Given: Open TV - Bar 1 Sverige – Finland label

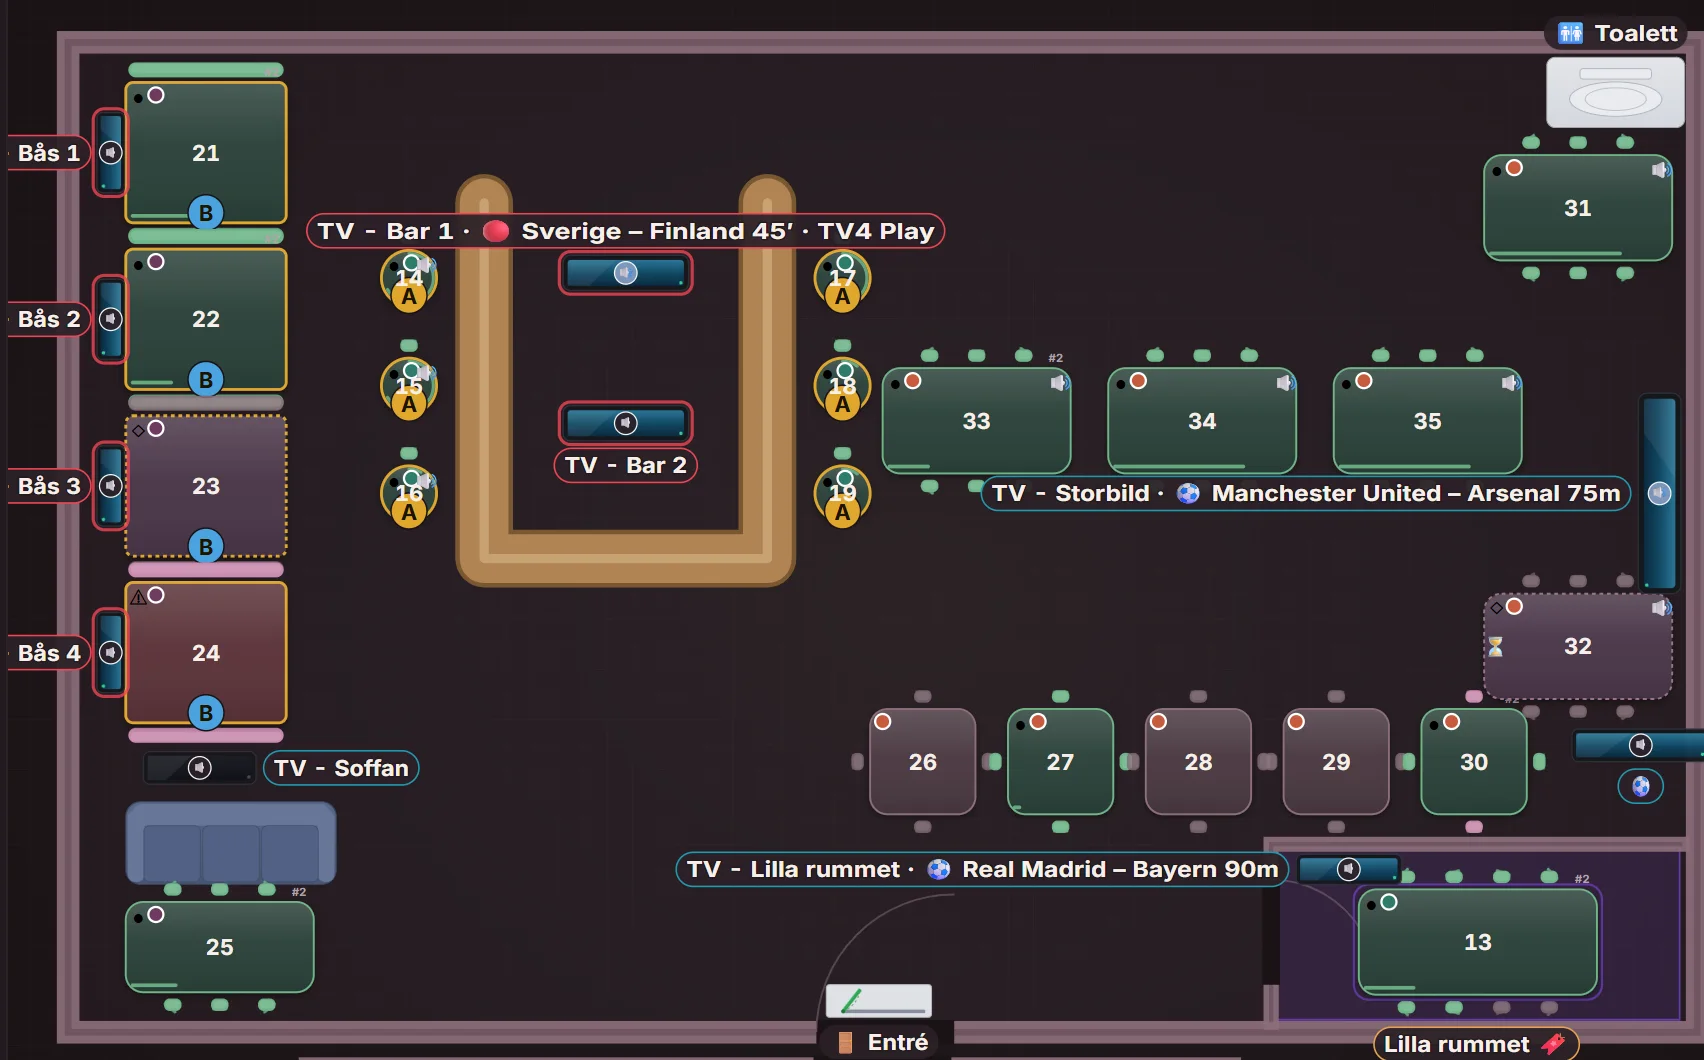Looking at the screenshot, I should [625, 231].
